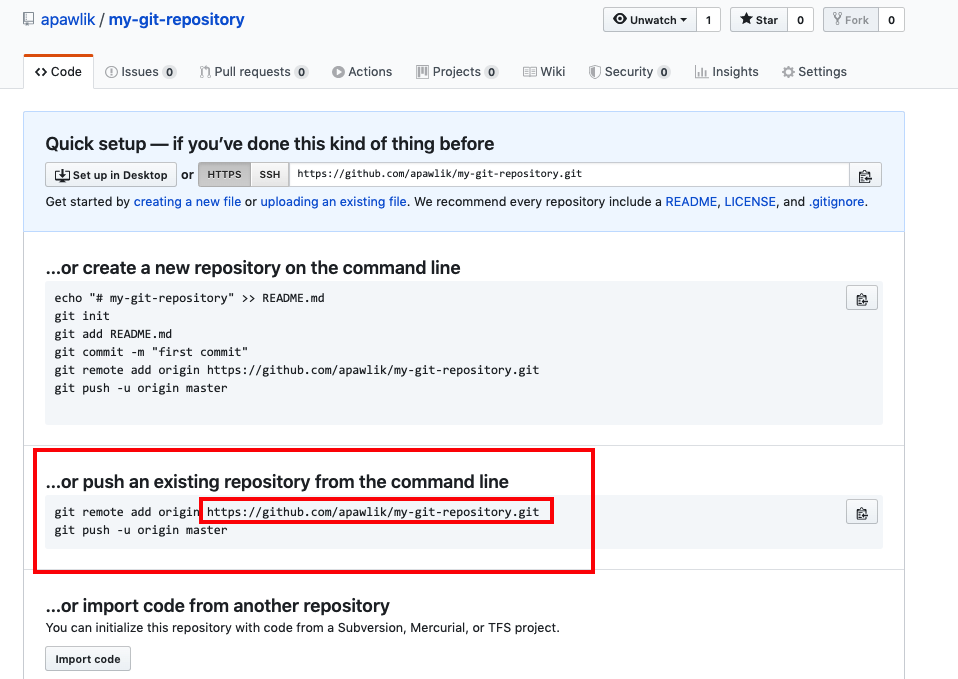Viewport: 958px width, 679px height.
Task: Open the apawlik user profile link
Action: click(x=68, y=20)
